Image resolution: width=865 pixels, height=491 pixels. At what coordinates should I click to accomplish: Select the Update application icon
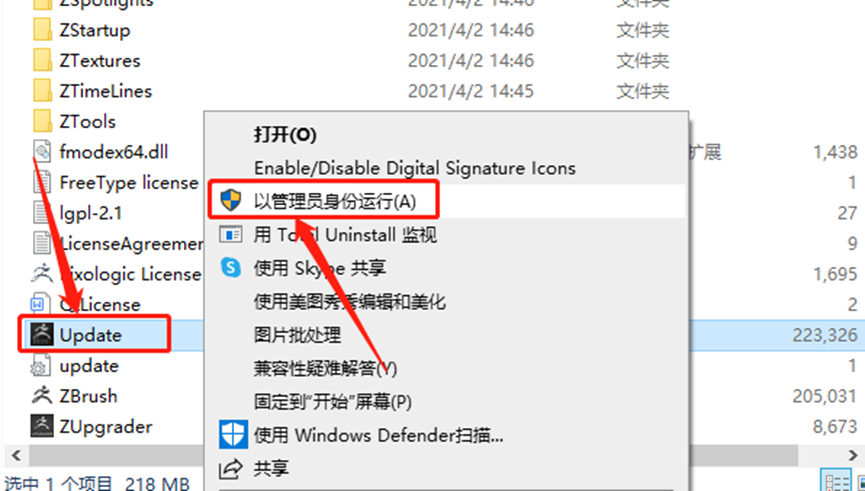click(x=42, y=334)
